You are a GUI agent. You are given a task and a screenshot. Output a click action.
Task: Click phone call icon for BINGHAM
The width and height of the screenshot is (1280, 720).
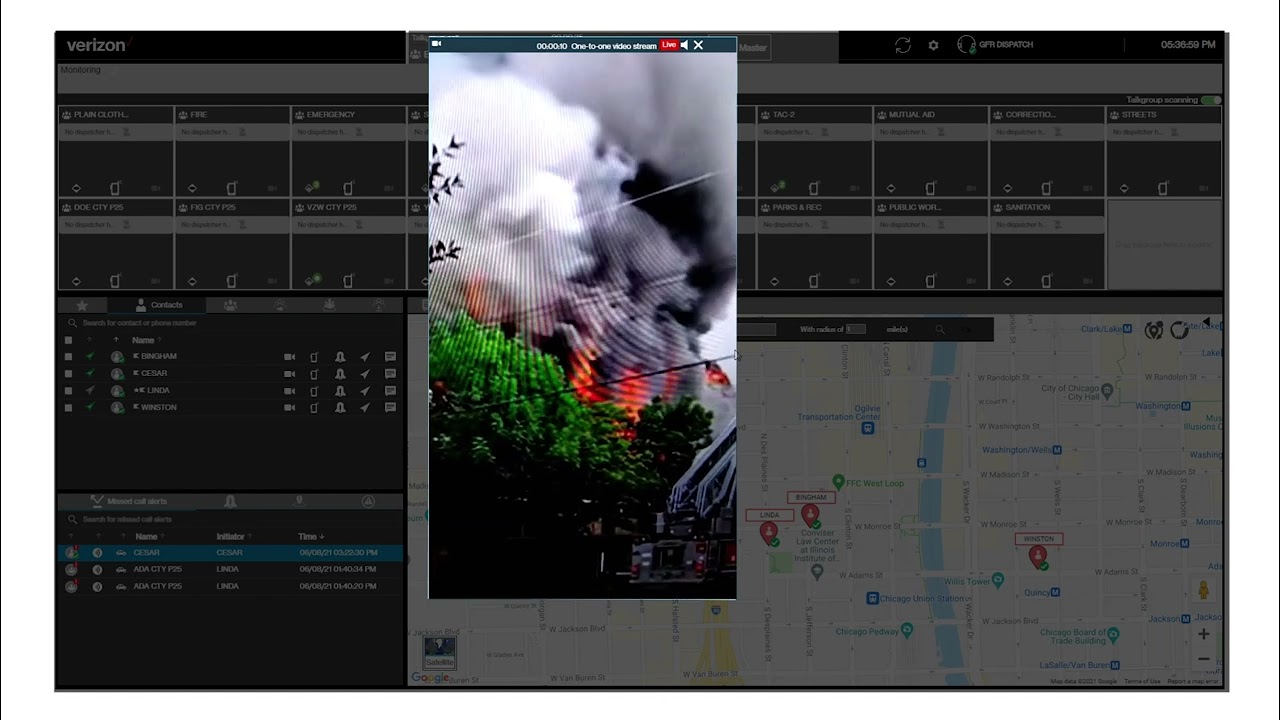314,357
